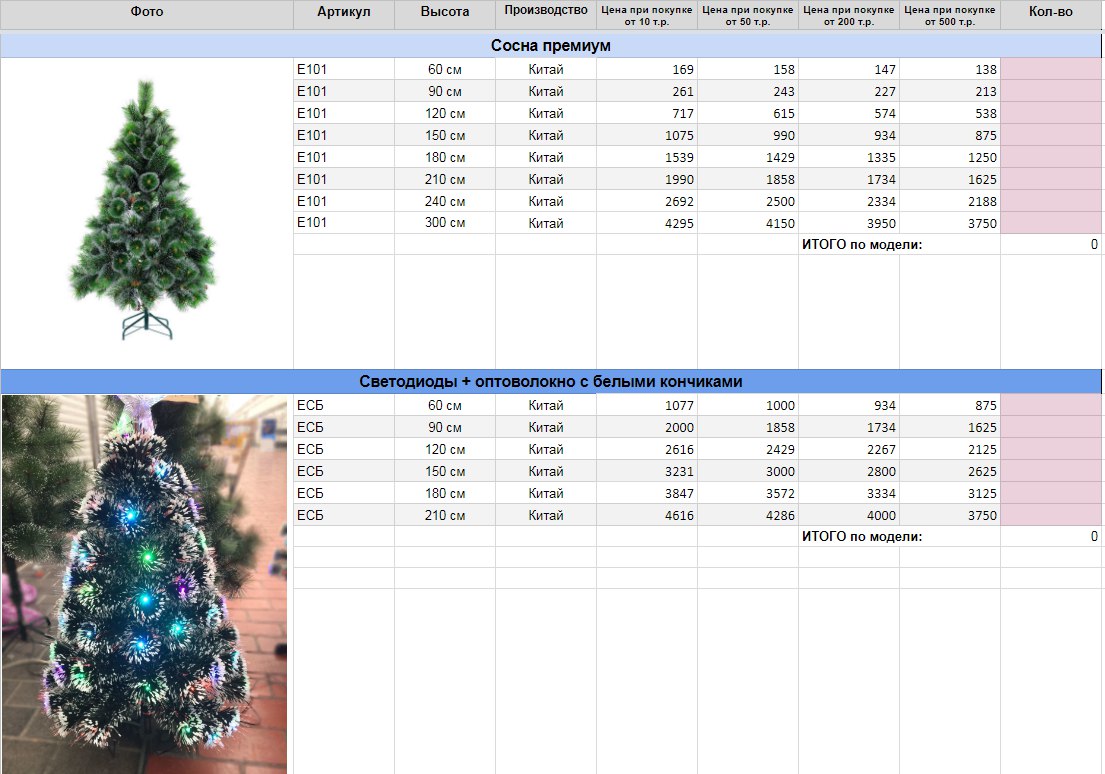The width and height of the screenshot is (1105, 774).
Task: Click the "240 см" height cell
Action: tap(445, 201)
